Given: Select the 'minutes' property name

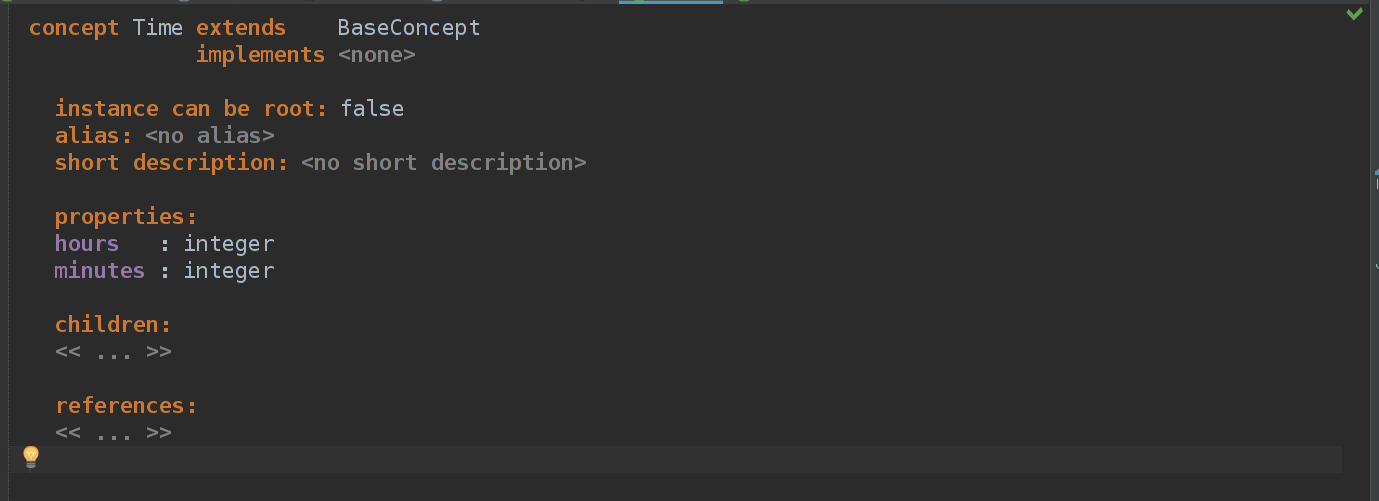Looking at the screenshot, I should tap(100, 270).
